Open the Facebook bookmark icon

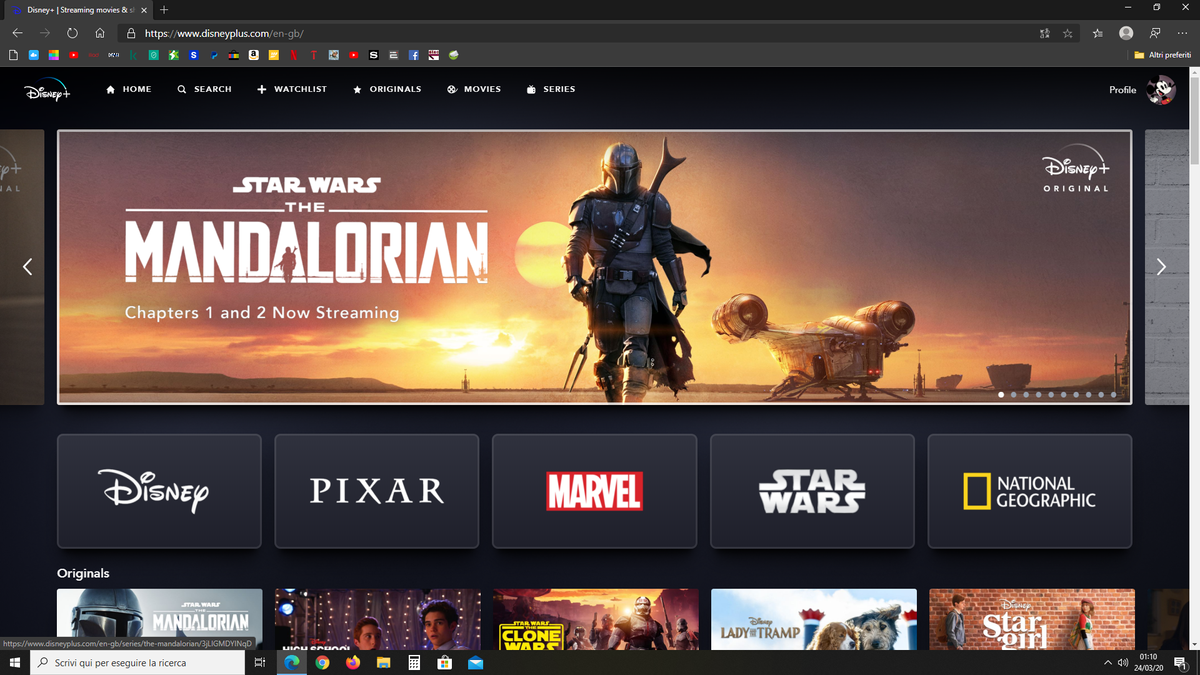click(412, 55)
